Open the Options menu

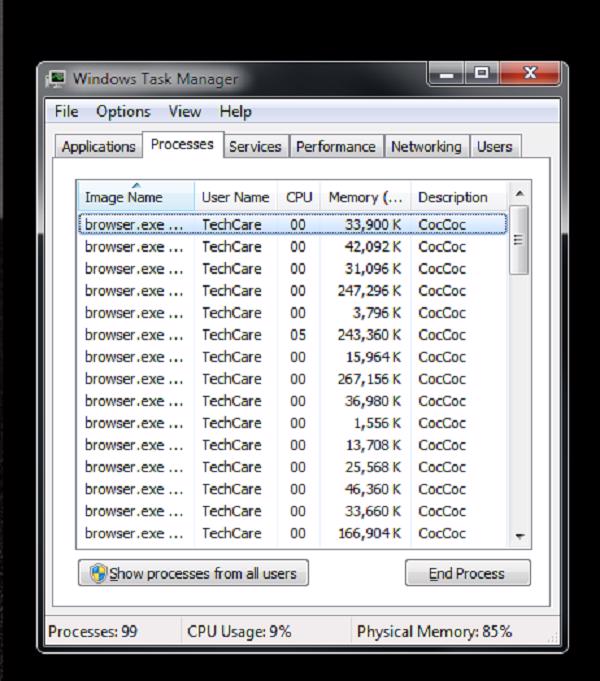click(123, 112)
